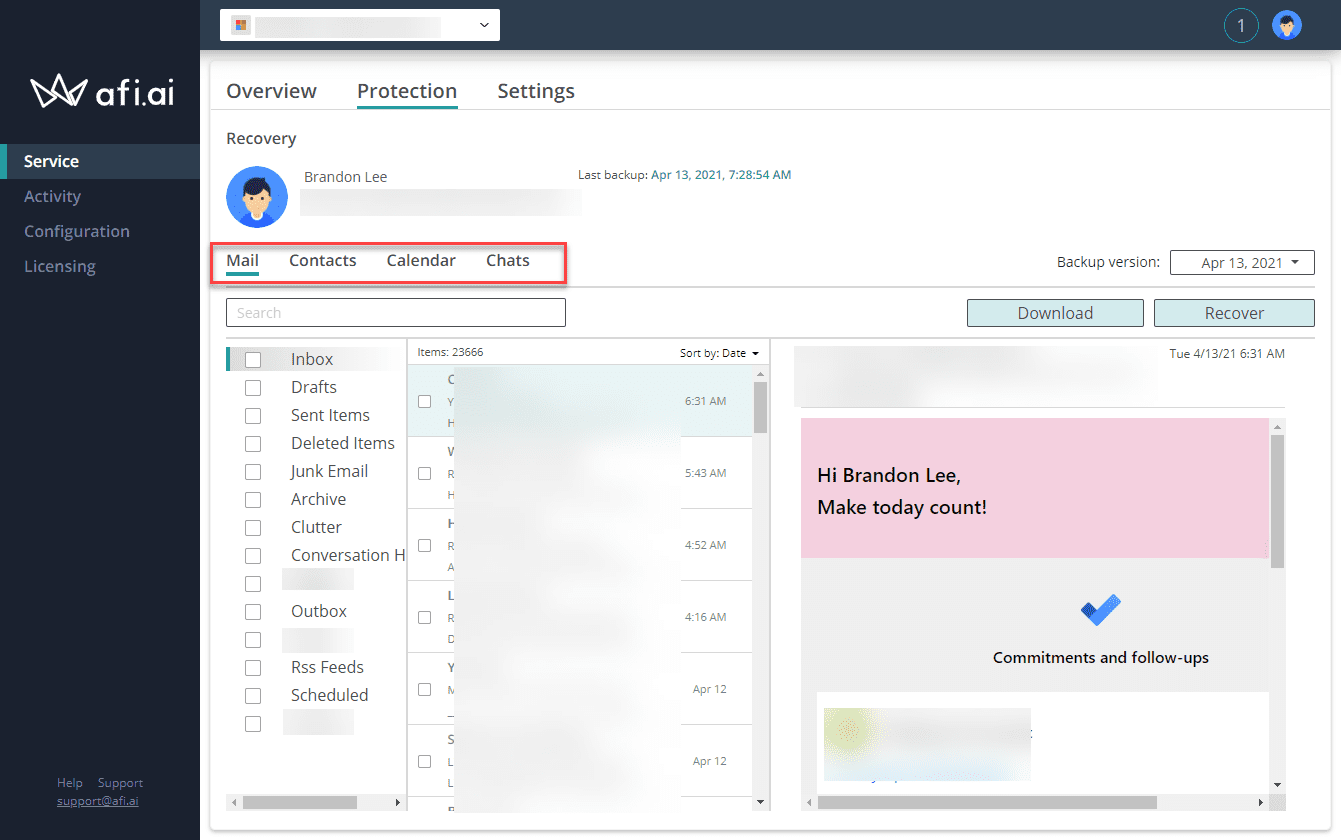Open the user profile avatar menu
This screenshot has width=1341, height=840.
1287,25
